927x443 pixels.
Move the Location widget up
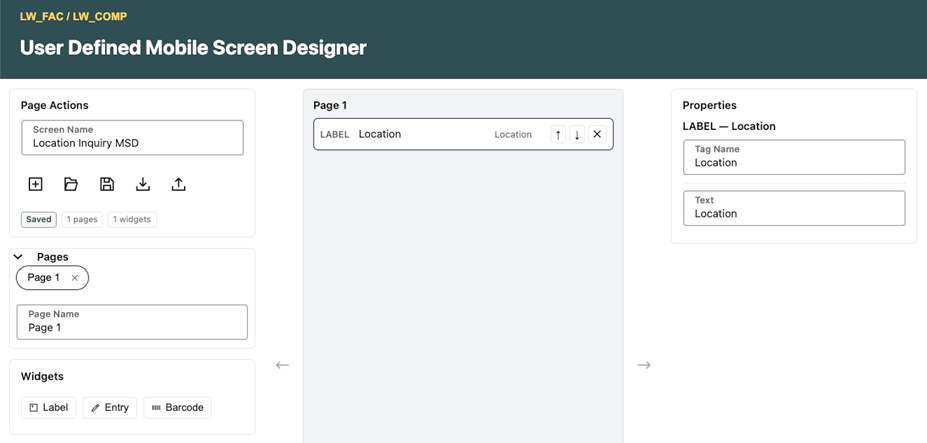pyautogui.click(x=558, y=134)
